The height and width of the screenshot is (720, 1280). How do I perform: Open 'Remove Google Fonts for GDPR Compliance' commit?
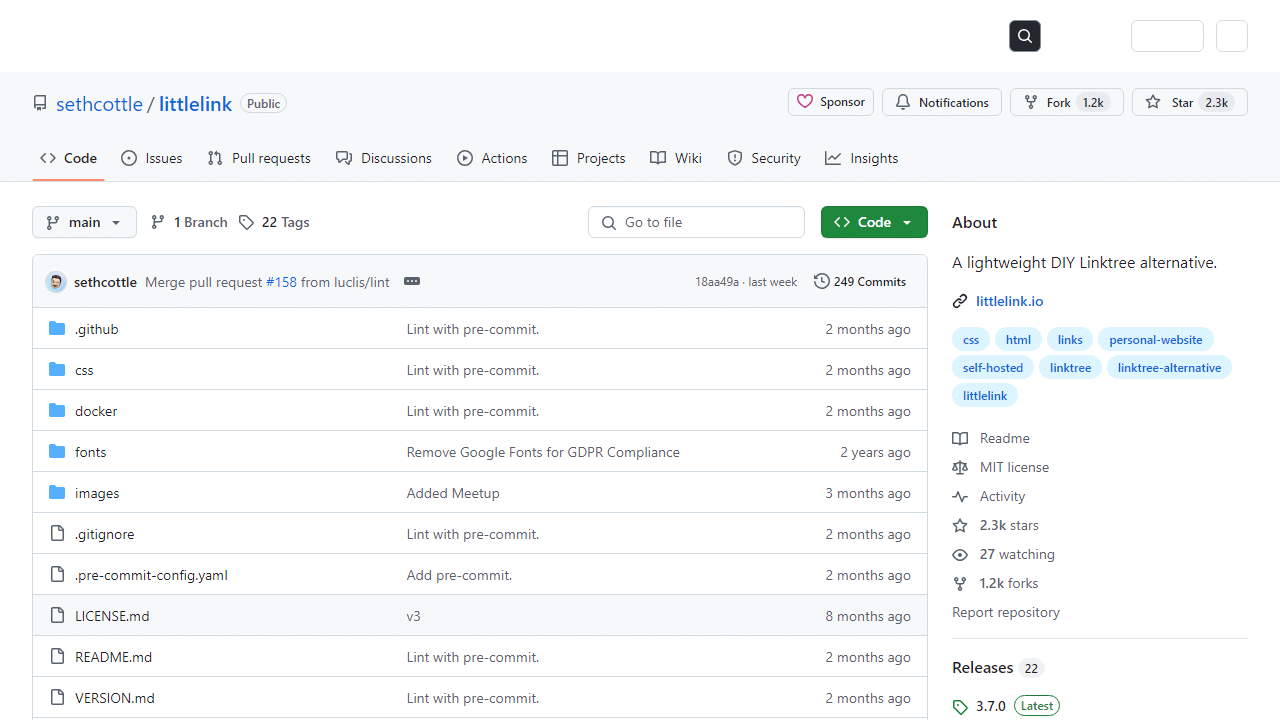[543, 452]
